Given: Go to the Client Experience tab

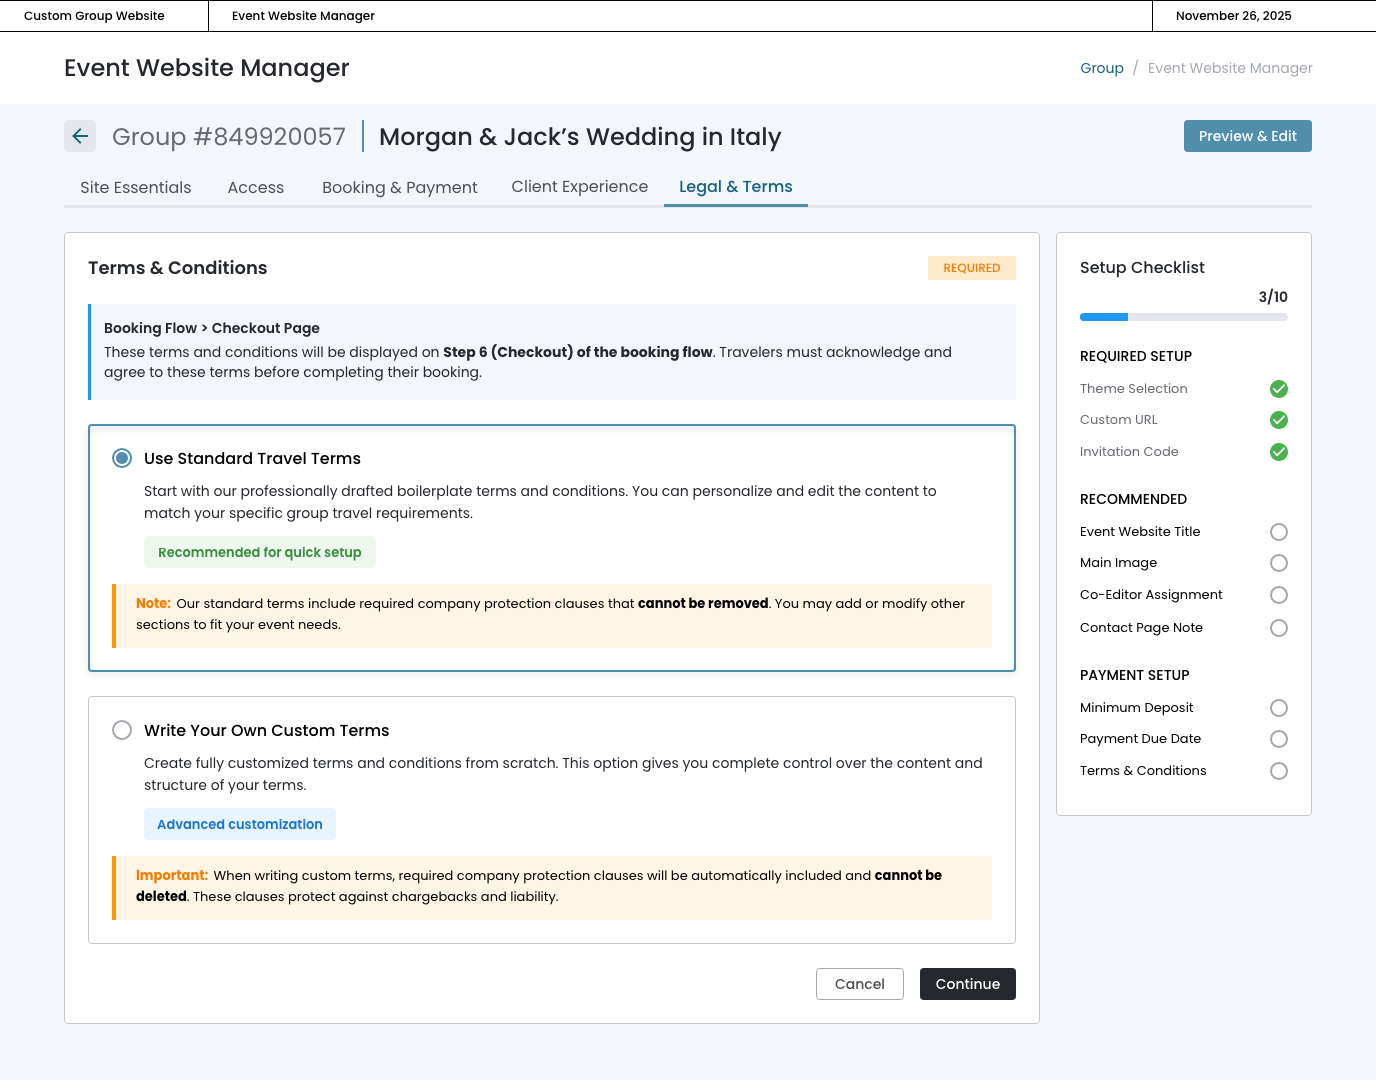Looking at the screenshot, I should click(579, 187).
